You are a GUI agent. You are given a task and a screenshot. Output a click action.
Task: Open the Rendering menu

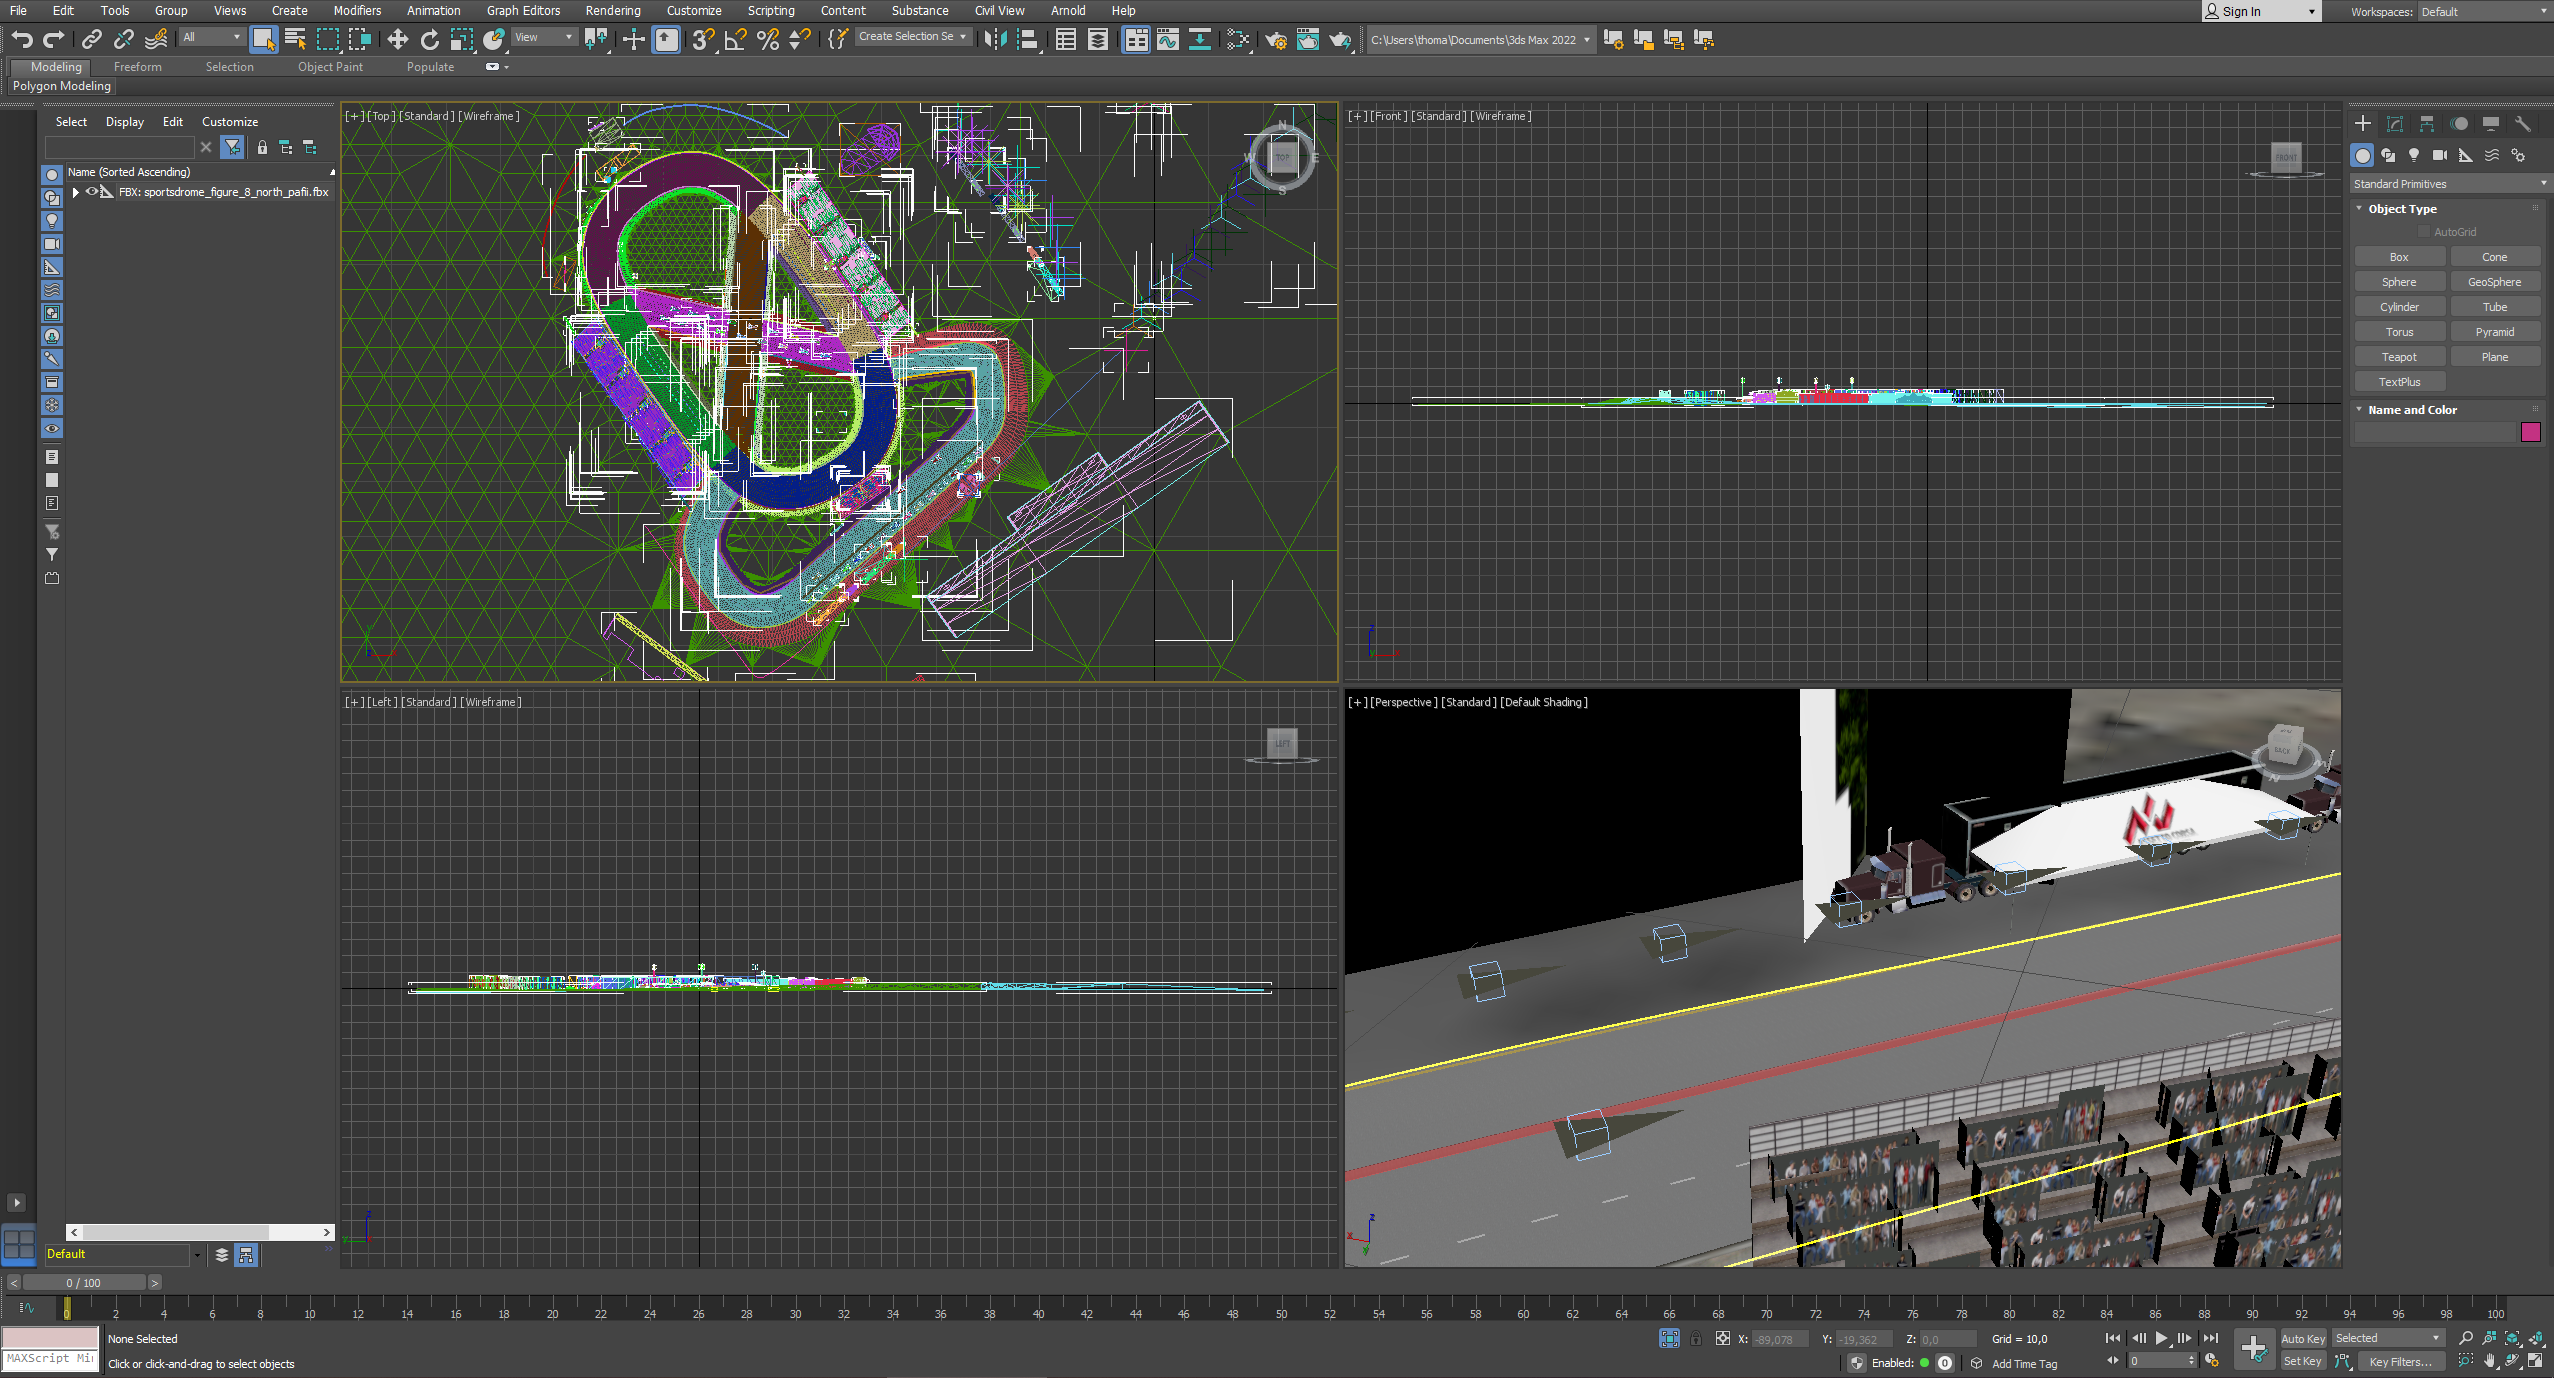click(x=612, y=11)
